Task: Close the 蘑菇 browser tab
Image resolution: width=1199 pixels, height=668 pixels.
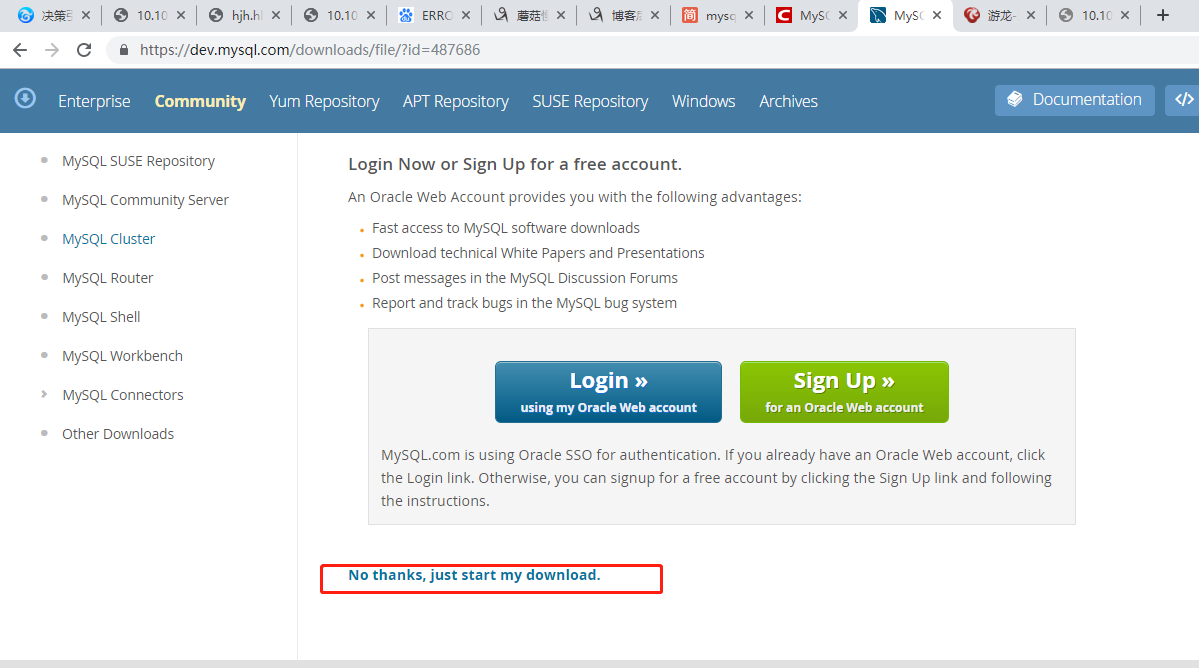Action: (x=561, y=15)
